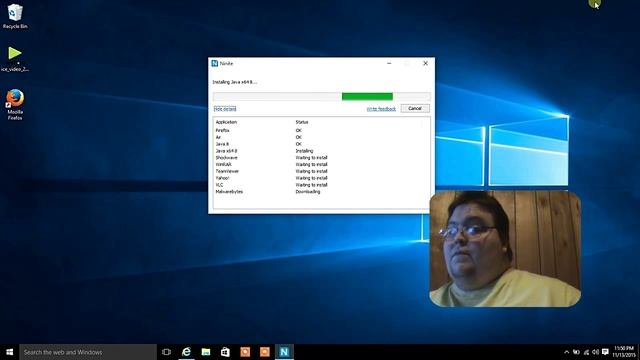Click TeamViewer's Waiting to install status
This screenshot has width=640, height=360.
coord(311,171)
